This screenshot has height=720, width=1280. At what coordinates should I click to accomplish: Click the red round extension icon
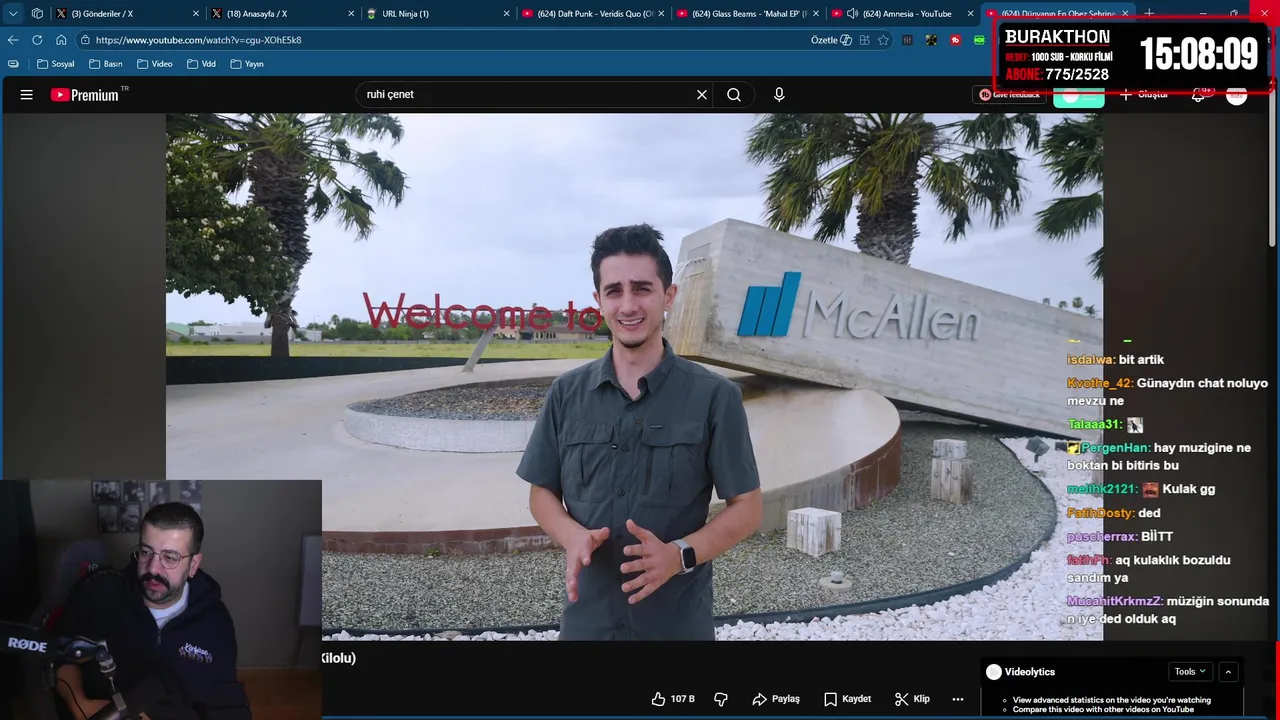(956, 40)
